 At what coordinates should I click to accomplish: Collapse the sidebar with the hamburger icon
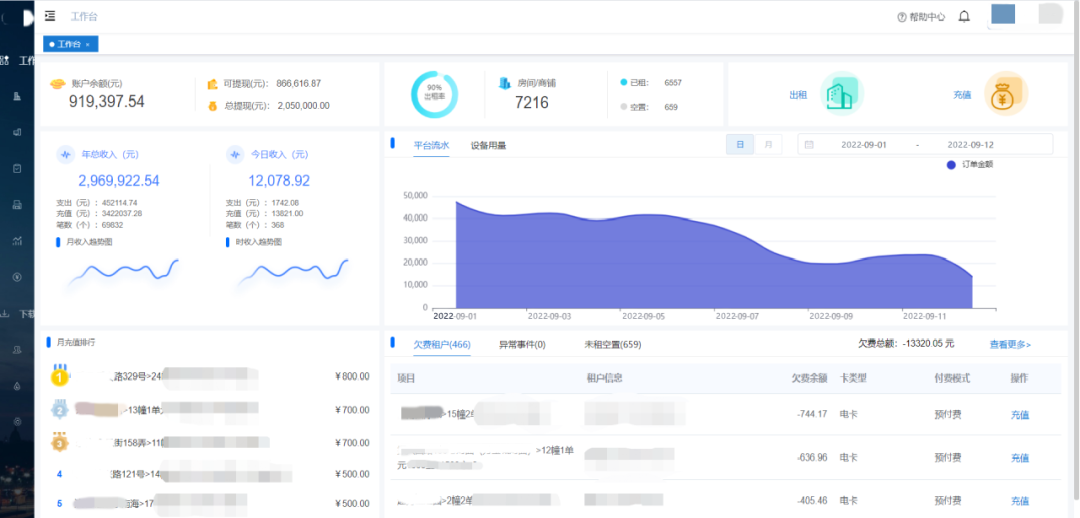50,16
